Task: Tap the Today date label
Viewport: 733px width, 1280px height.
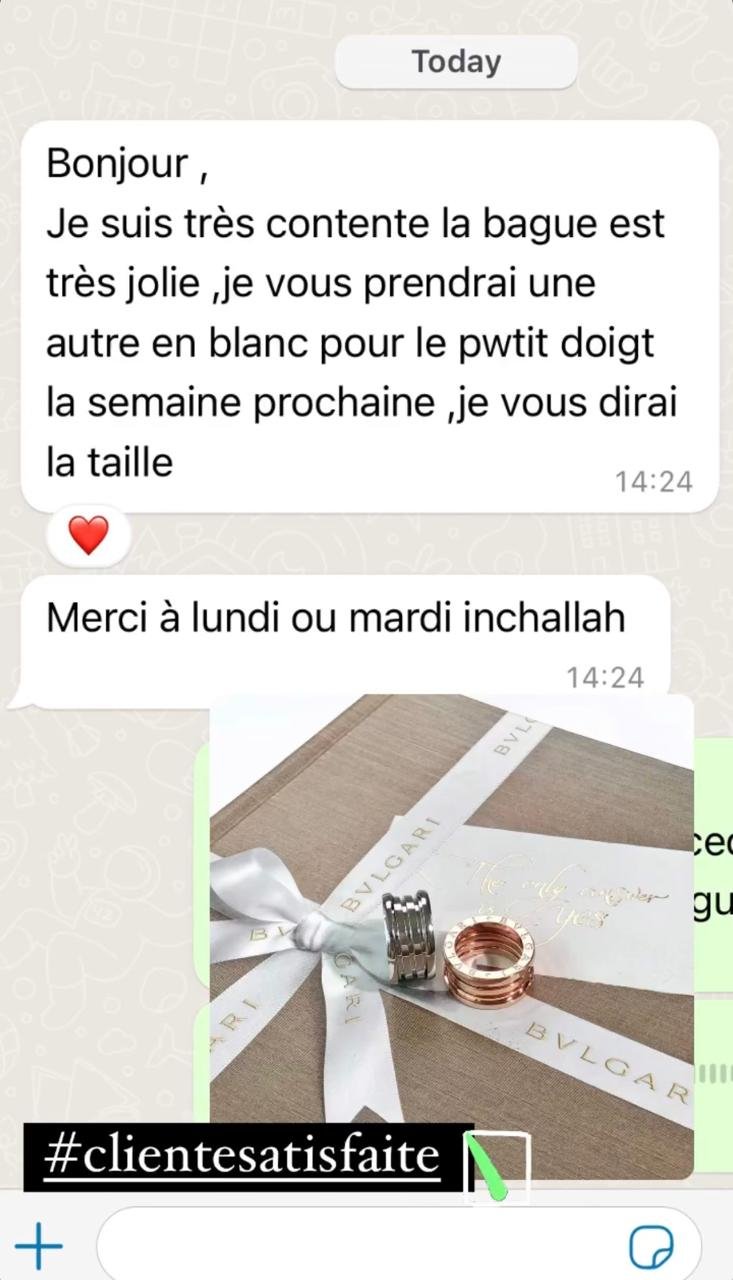Action: coord(456,62)
